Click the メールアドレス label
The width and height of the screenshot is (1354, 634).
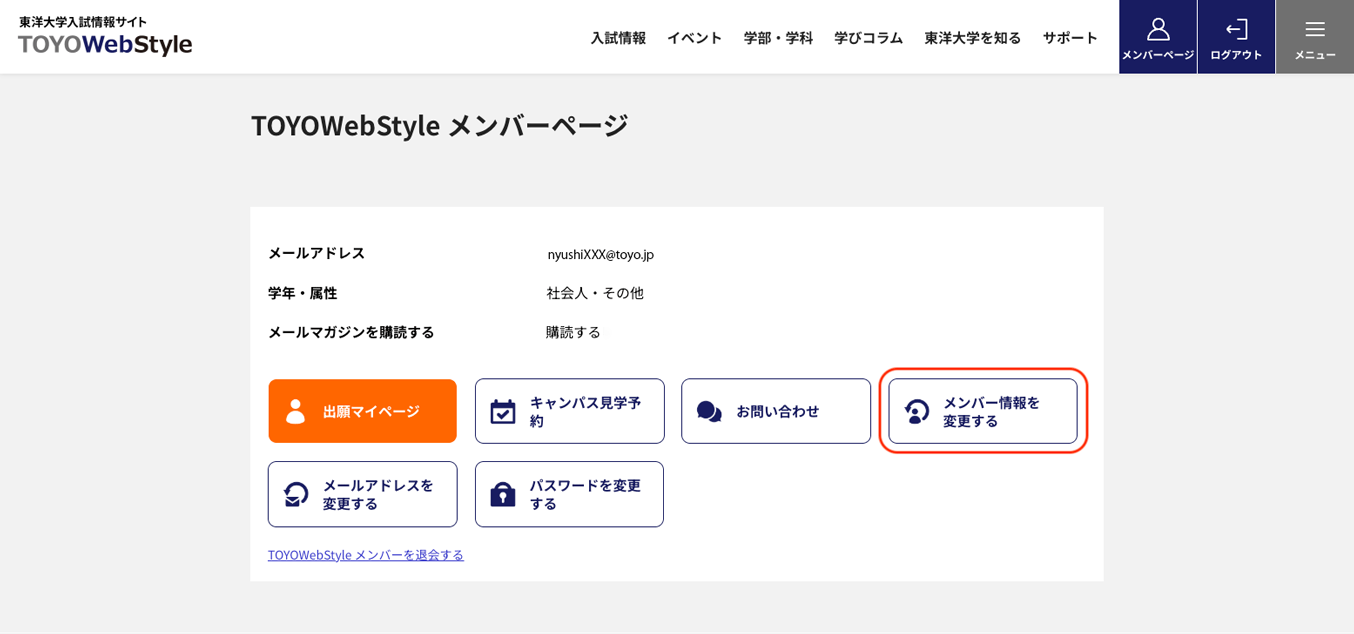pyautogui.click(x=316, y=253)
